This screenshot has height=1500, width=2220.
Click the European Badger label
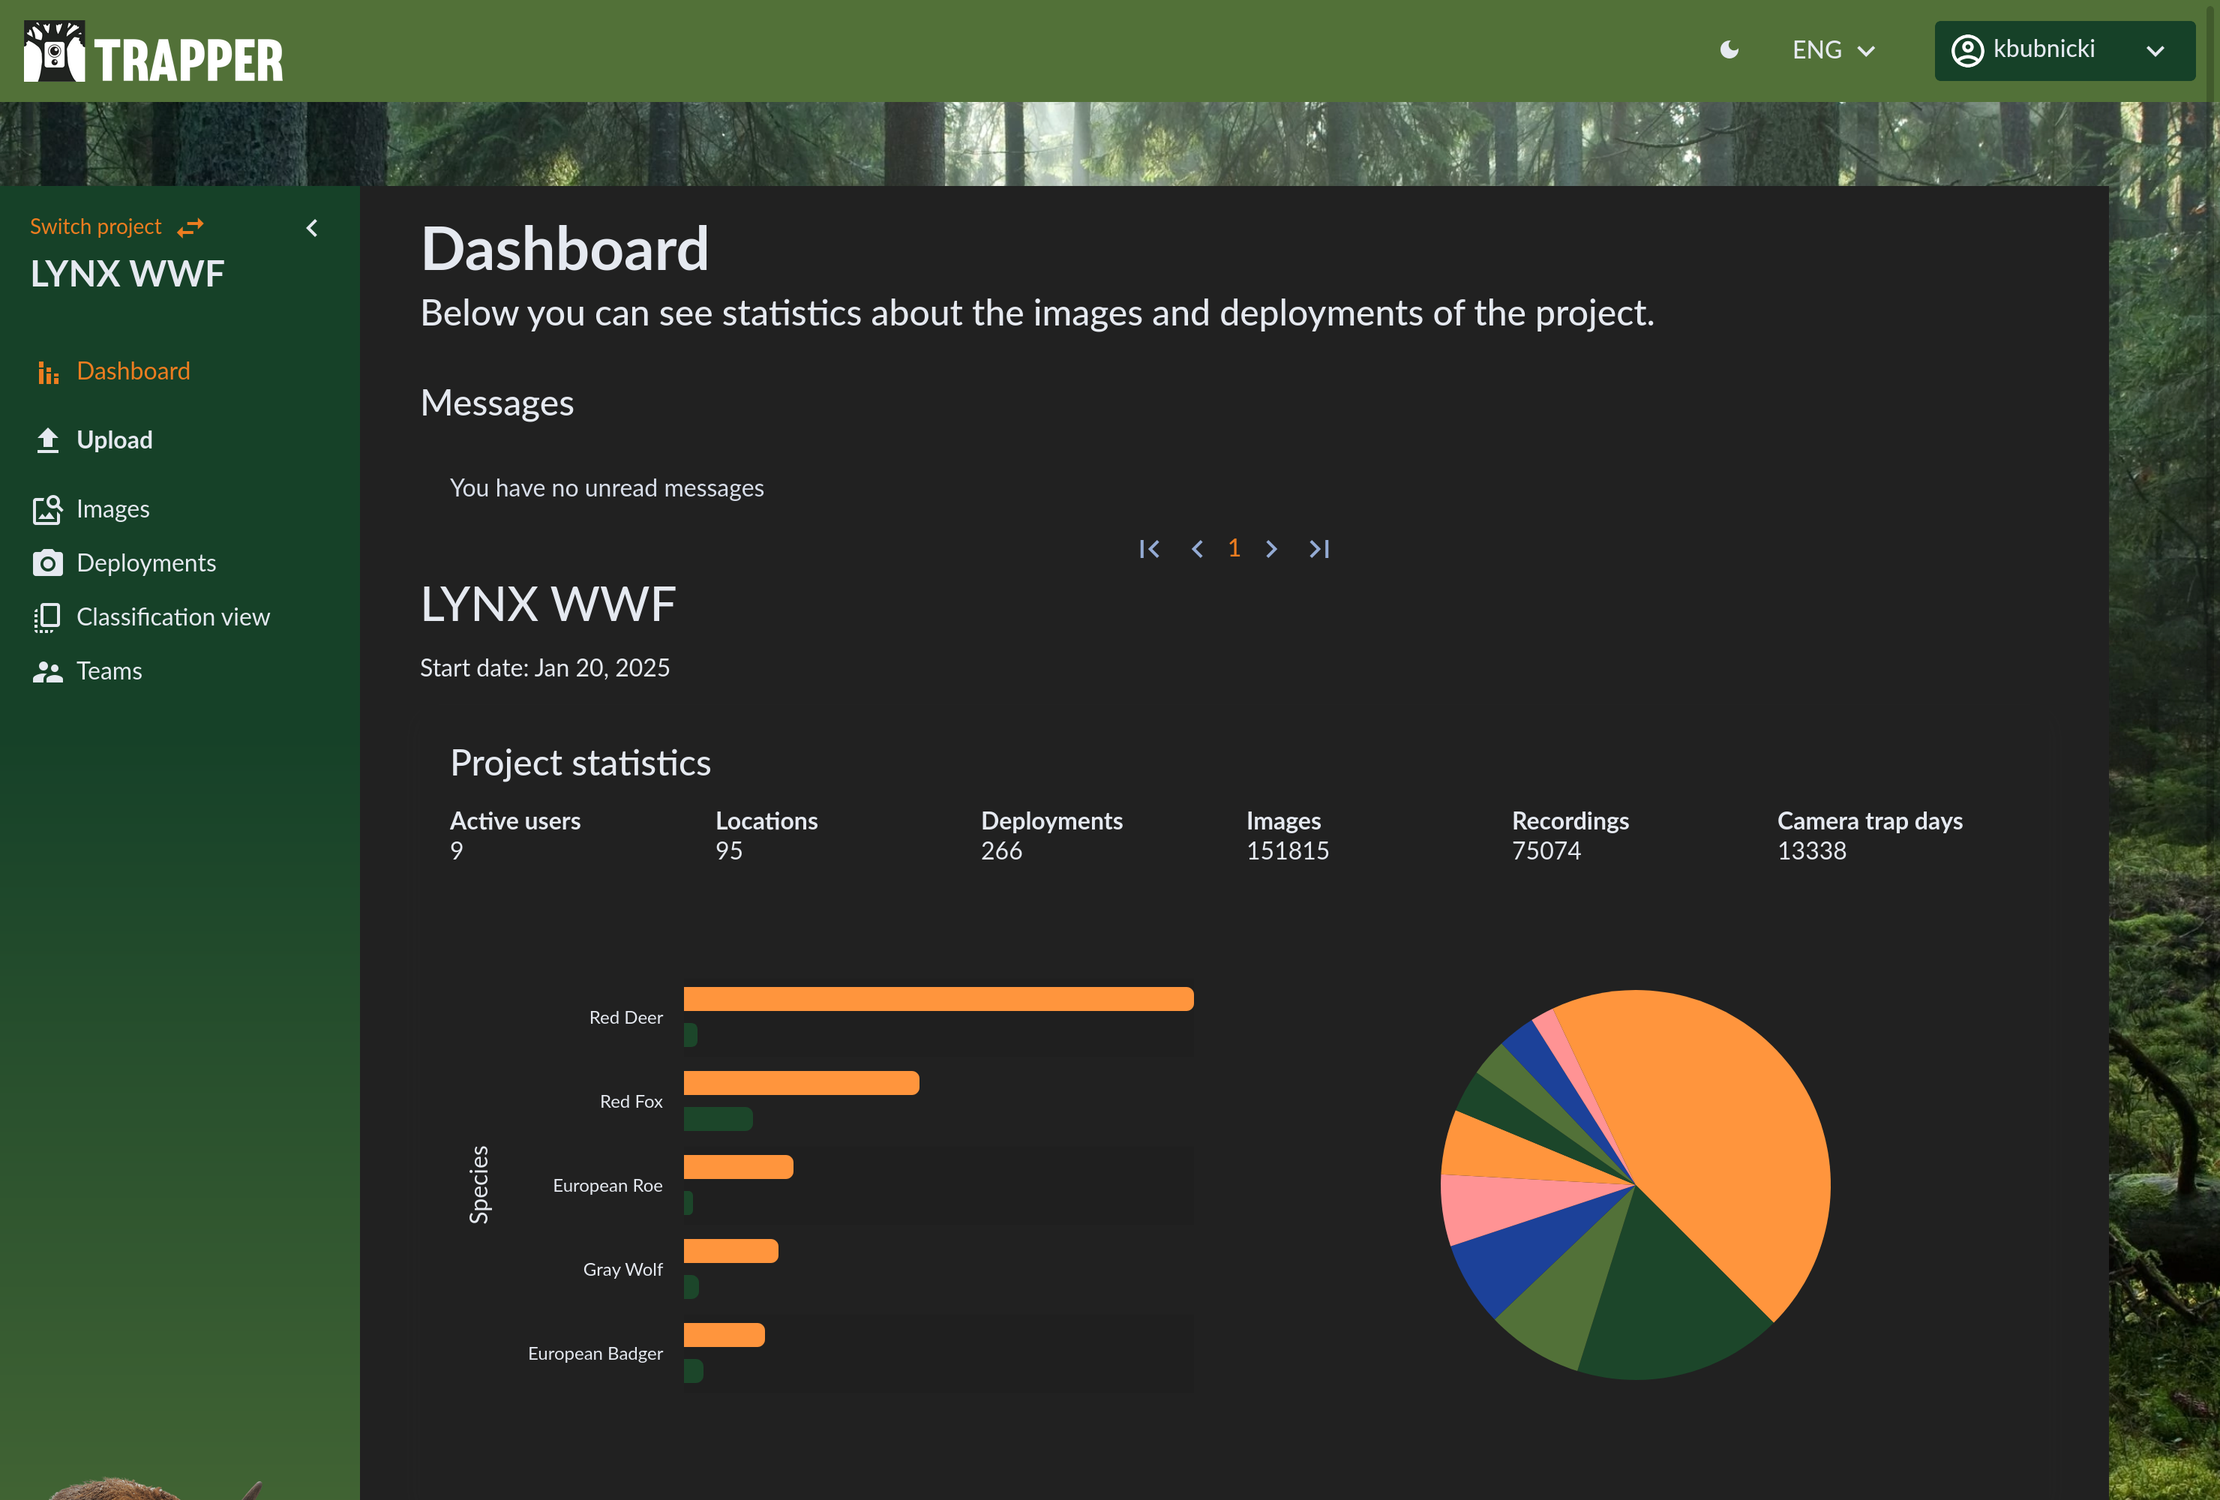[x=595, y=1353]
